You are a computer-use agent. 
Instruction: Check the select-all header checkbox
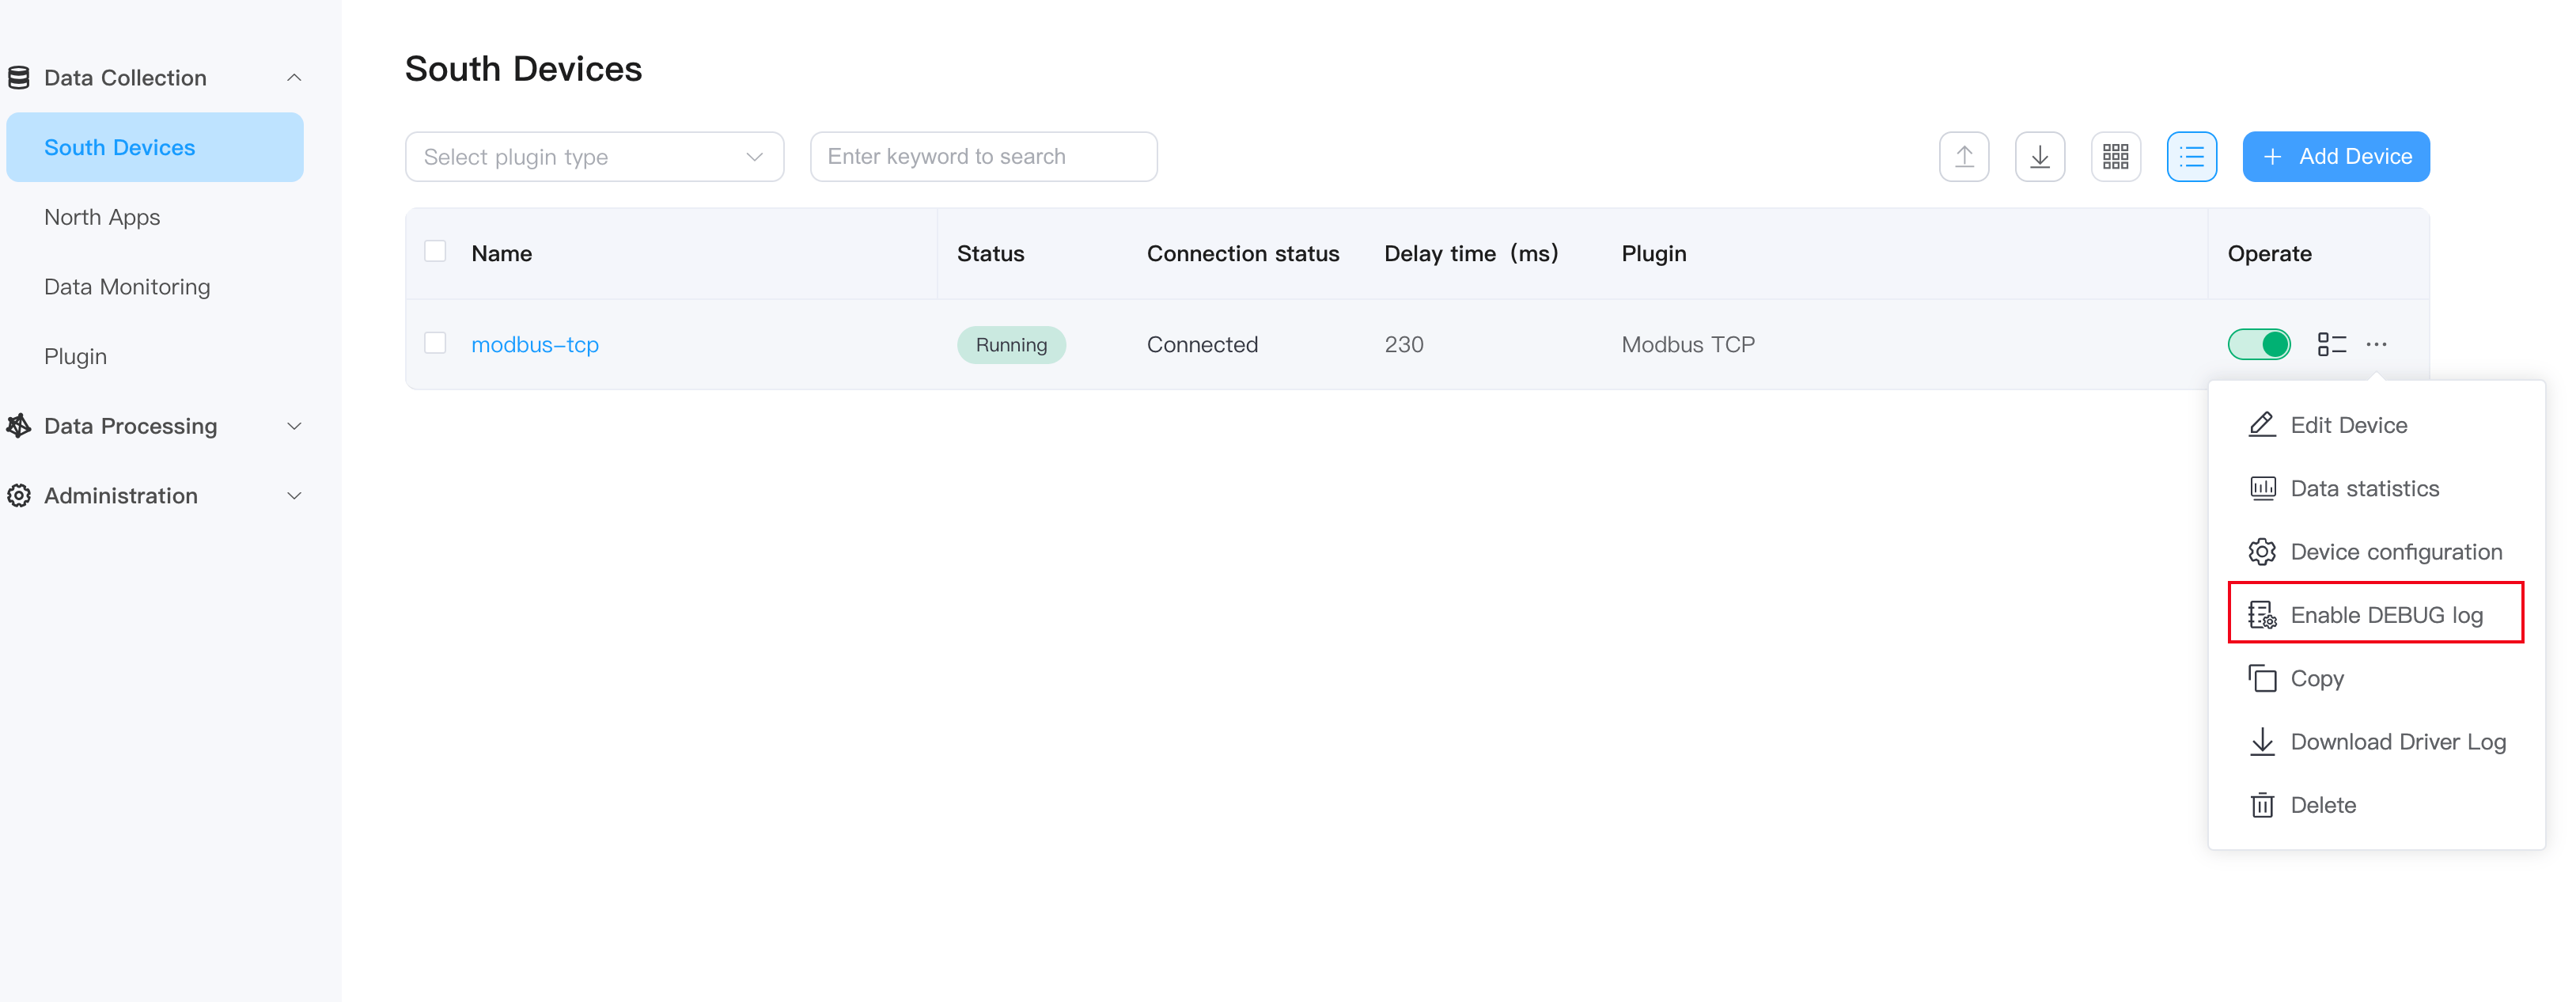435,251
